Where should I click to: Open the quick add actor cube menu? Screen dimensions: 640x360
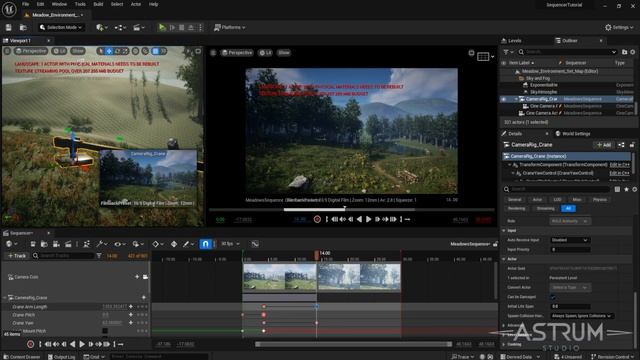pyautogui.click(x=101, y=27)
